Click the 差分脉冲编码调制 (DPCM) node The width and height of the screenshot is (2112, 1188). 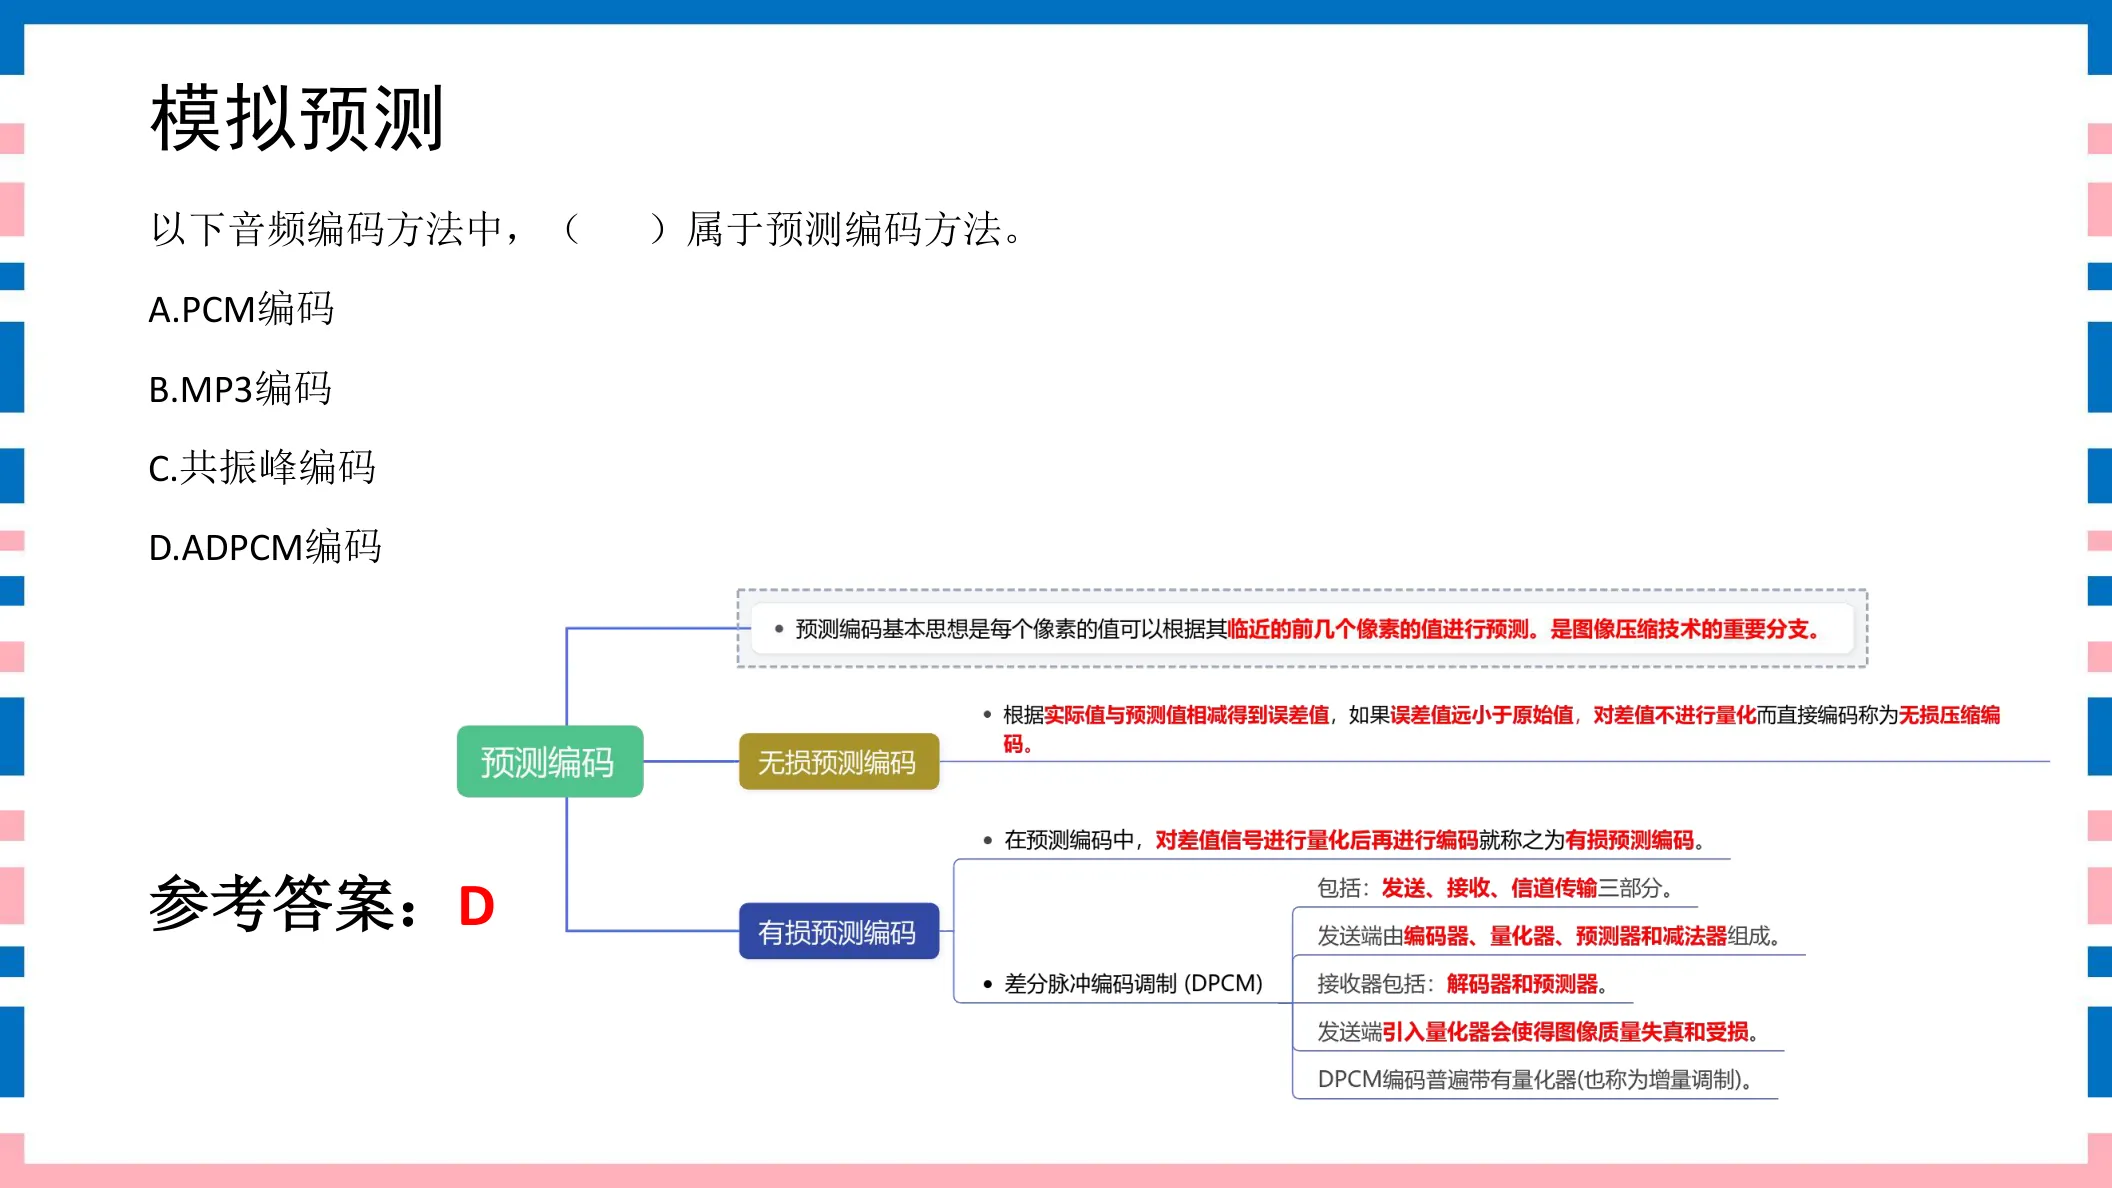(1123, 984)
